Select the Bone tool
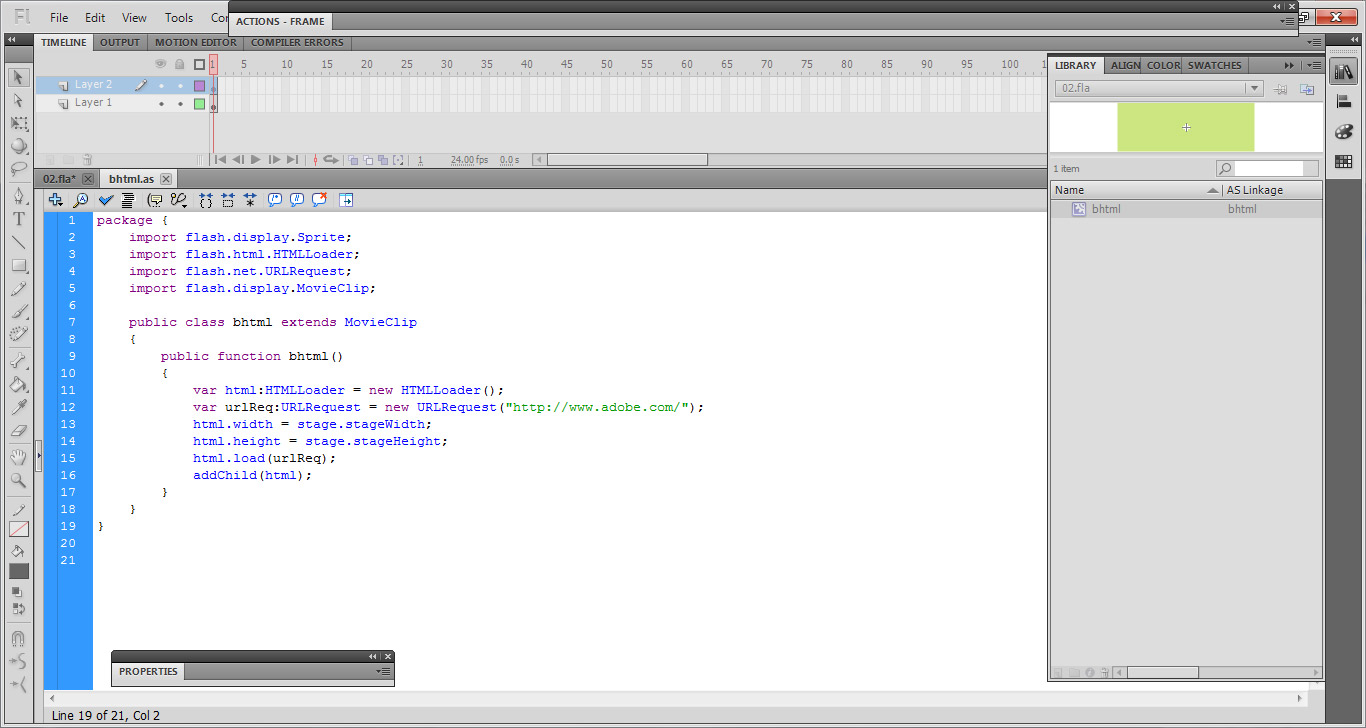The height and width of the screenshot is (728, 1366). (x=18, y=361)
